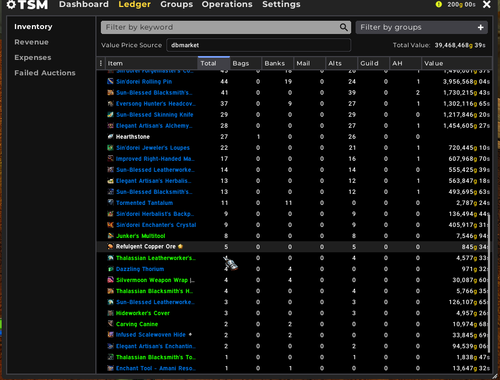Viewport: 500px width, 380px height.
Task: Open the Groups tab
Action: click(176, 4)
